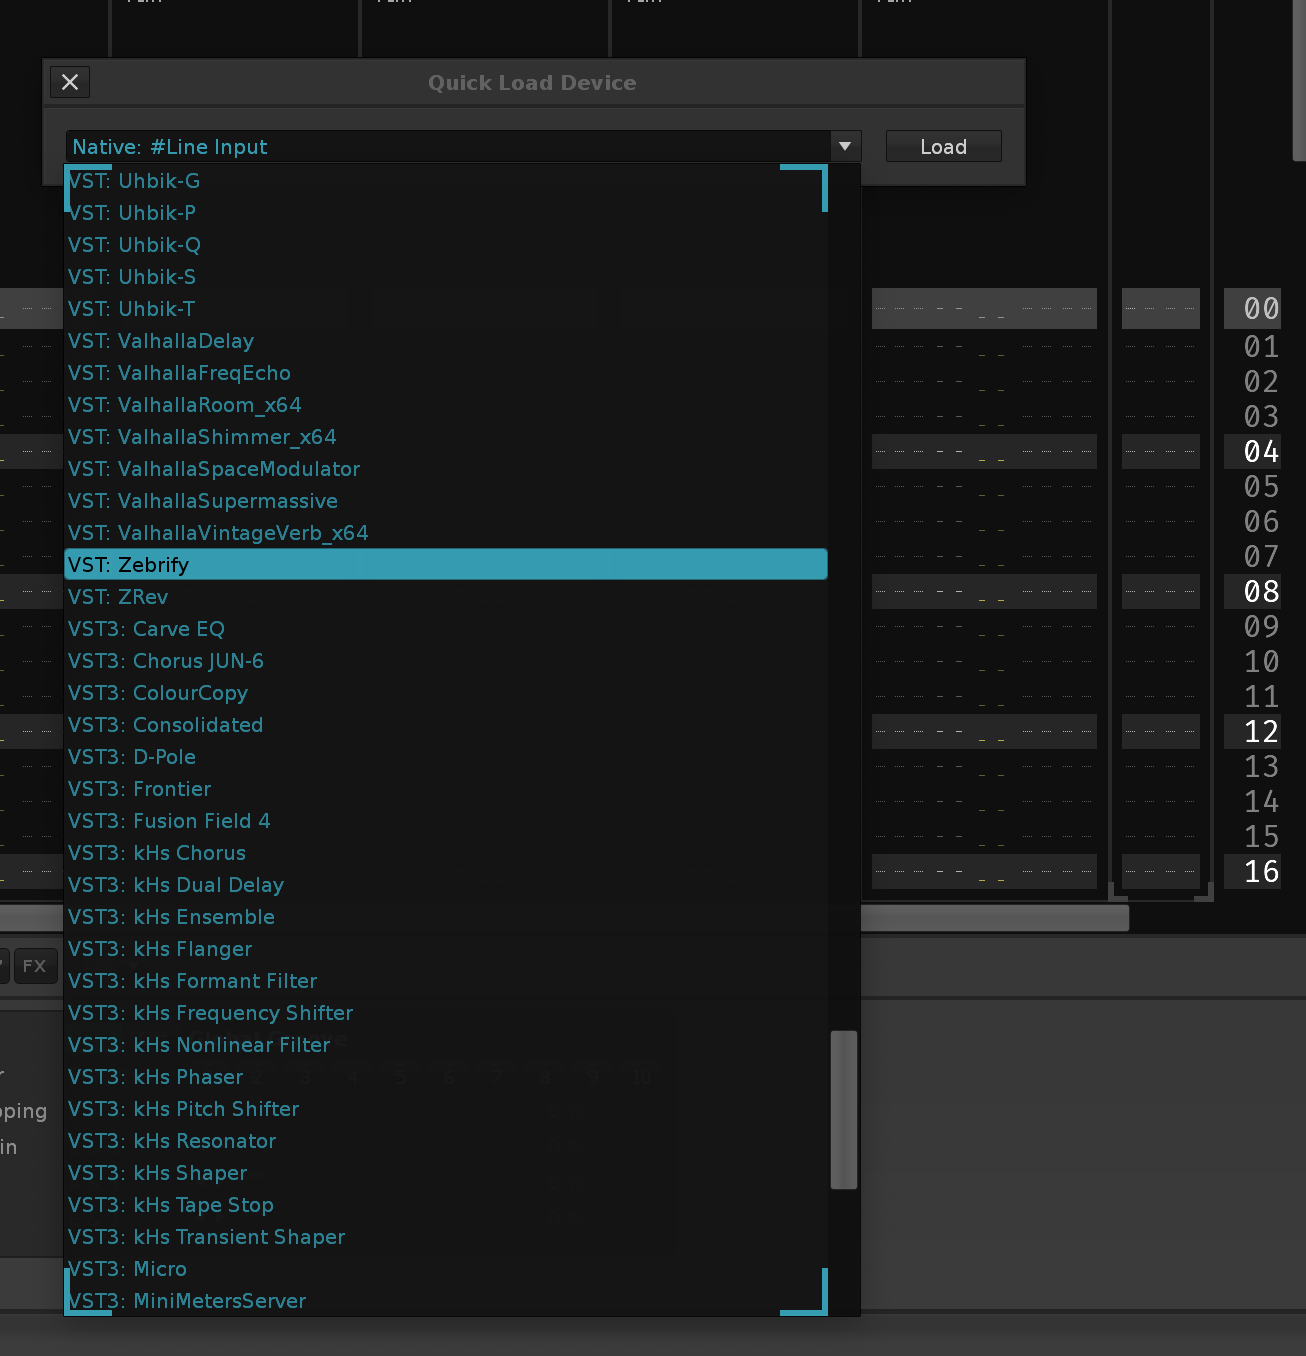This screenshot has height=1356, width=1306.
Task: Close the Quick Load Device dialog
Action: [x=70, y=82]
